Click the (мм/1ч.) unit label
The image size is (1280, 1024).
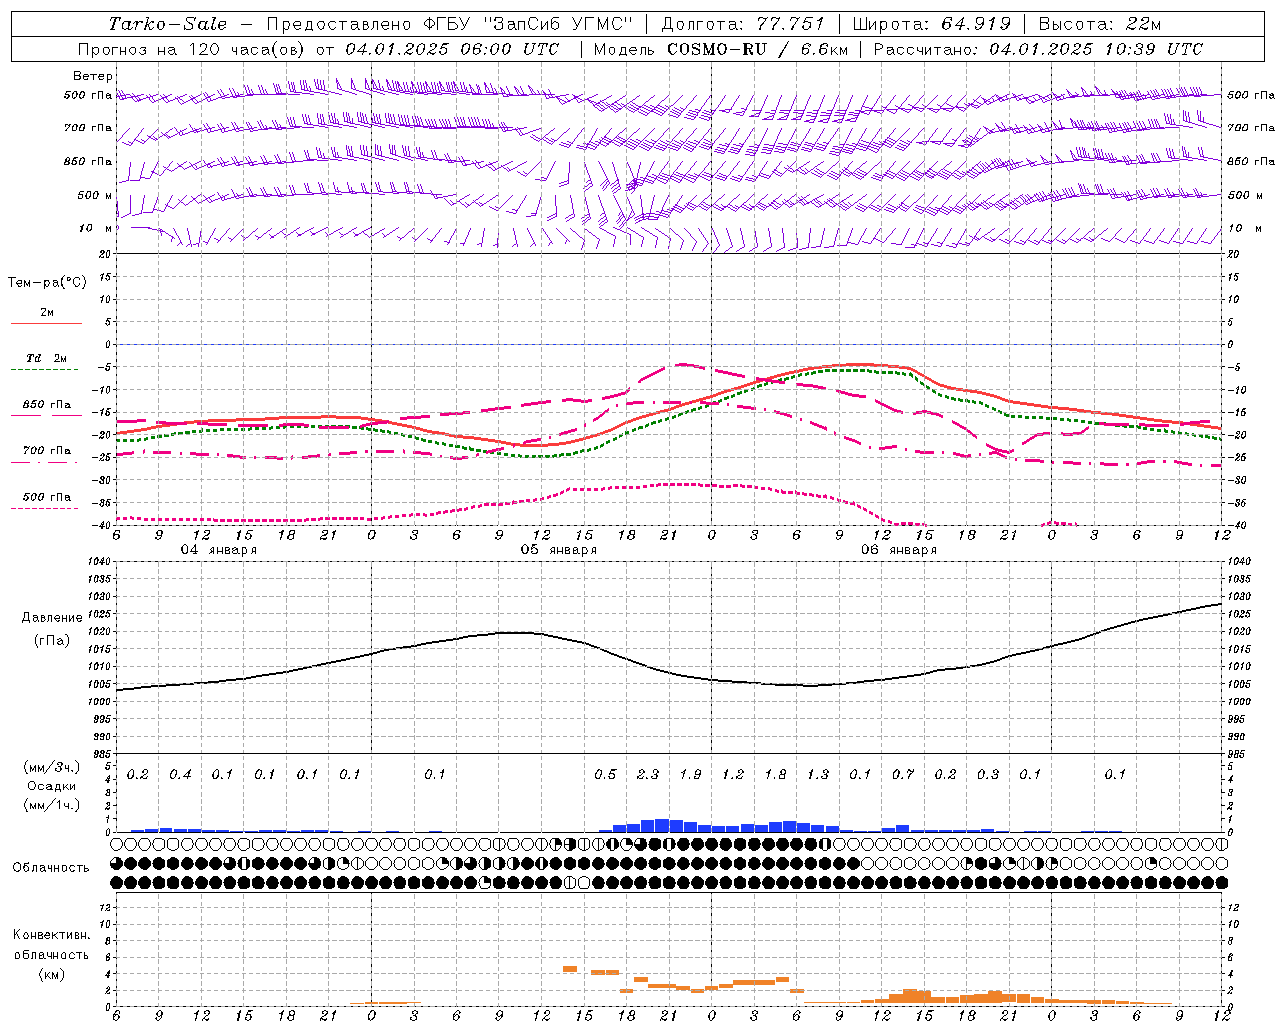(x=52, y=804)
